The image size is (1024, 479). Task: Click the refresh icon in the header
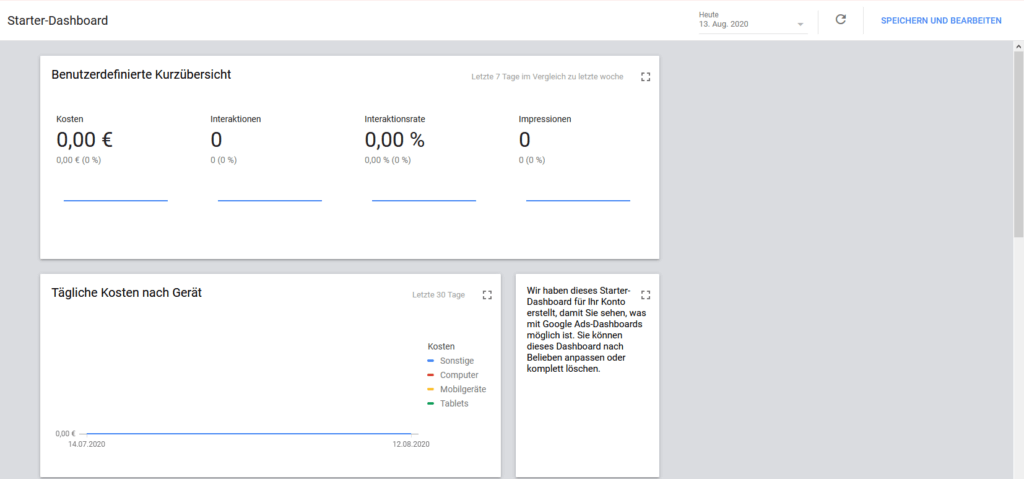click(x=840, y=20)
